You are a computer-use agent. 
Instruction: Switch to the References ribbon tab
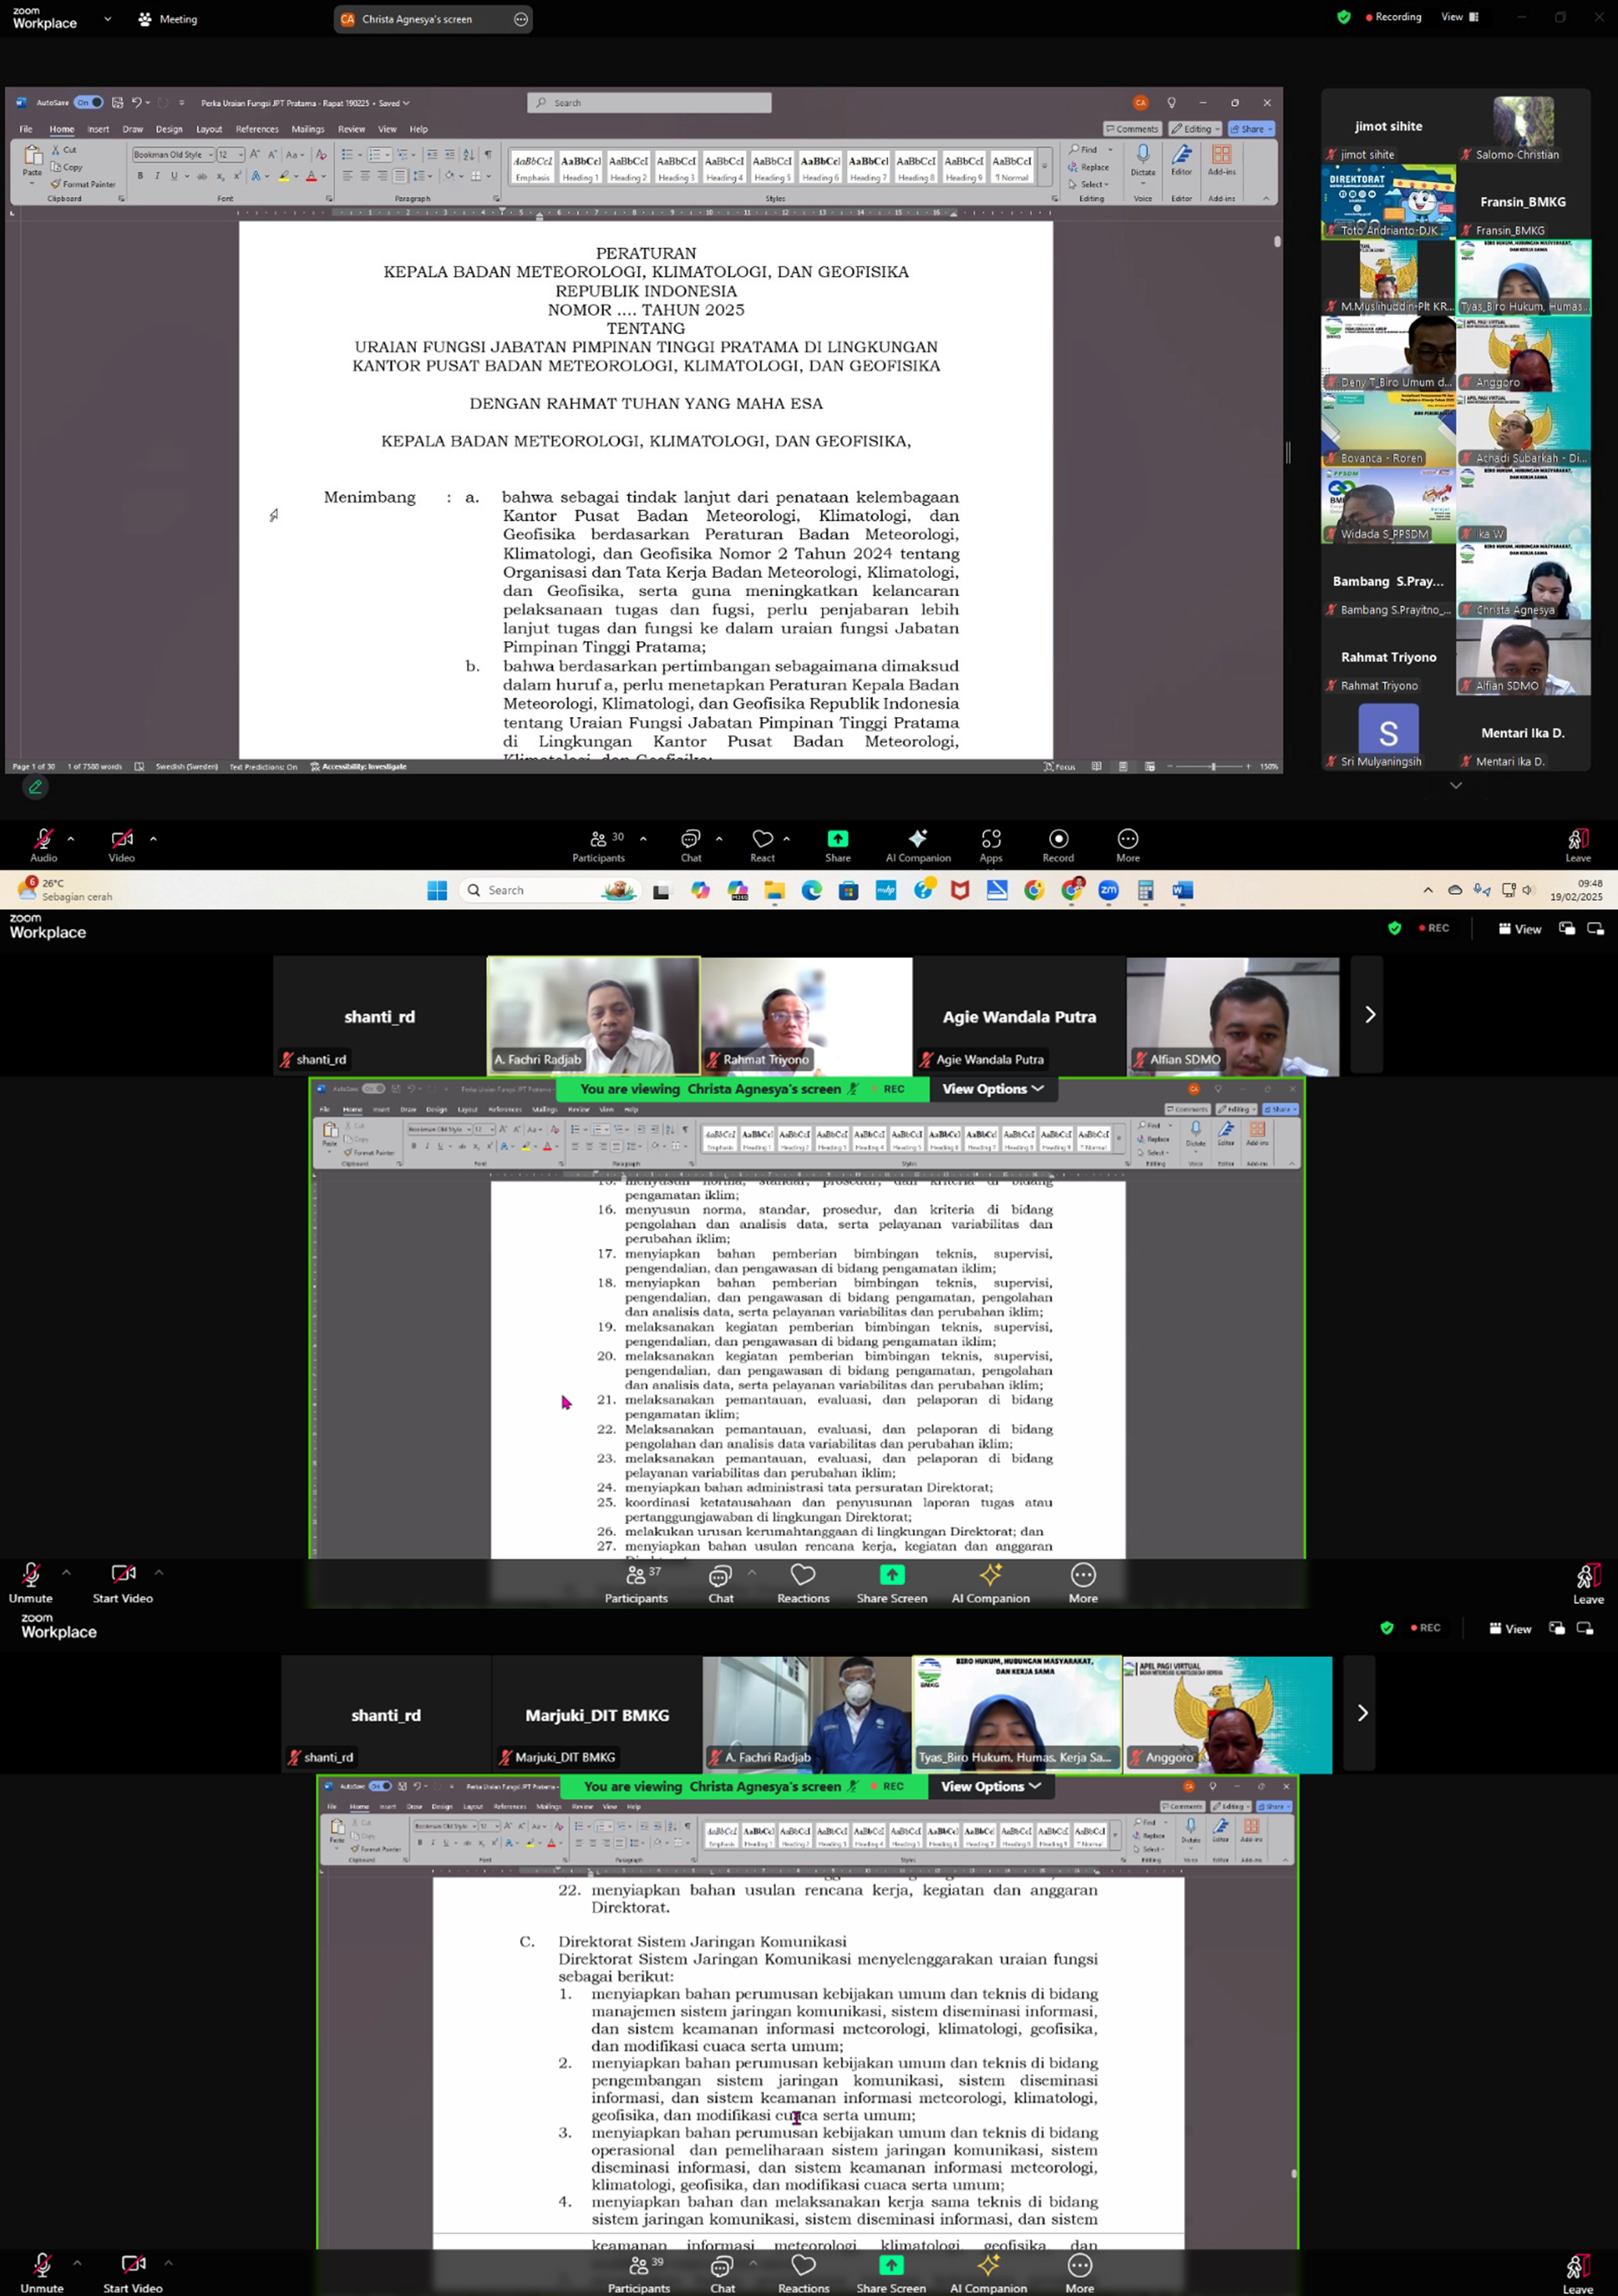[x=257, y=129]
